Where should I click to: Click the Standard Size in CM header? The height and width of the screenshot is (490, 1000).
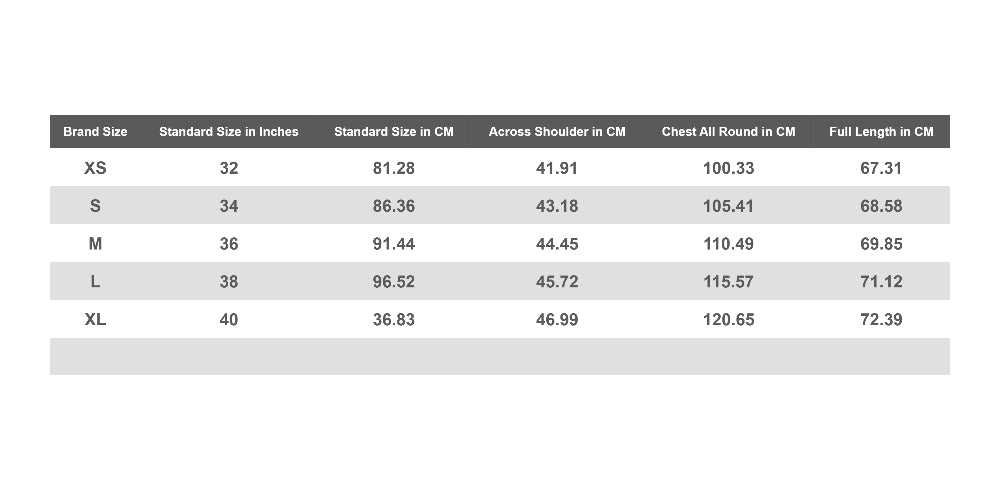(393, 131)
